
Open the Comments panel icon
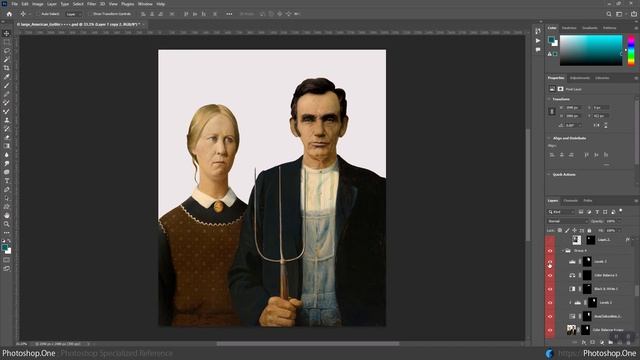tap(538, 50)
